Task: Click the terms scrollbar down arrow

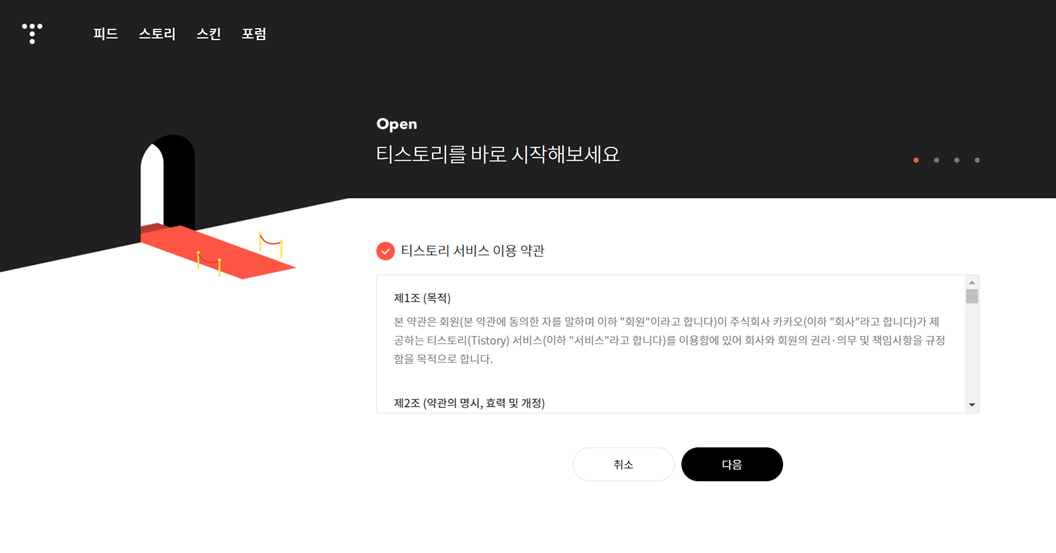Action: (x=972, y=405)
